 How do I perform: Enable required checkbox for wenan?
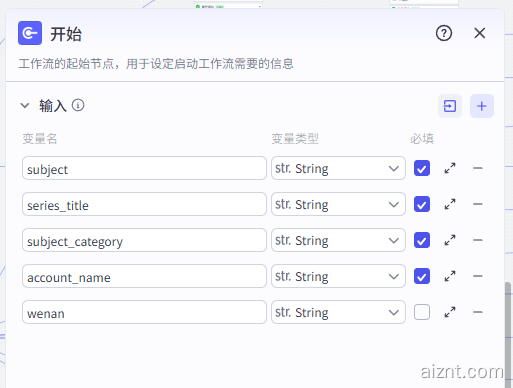coord(422,312)
